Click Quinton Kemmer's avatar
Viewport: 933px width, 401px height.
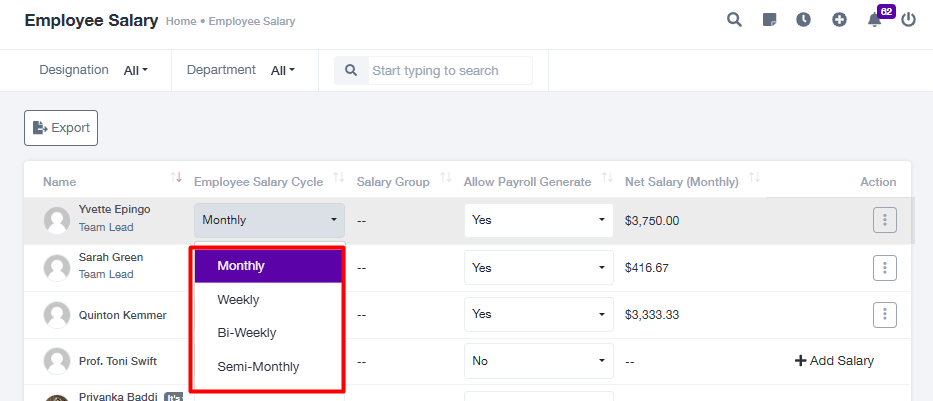click(57, 315)
